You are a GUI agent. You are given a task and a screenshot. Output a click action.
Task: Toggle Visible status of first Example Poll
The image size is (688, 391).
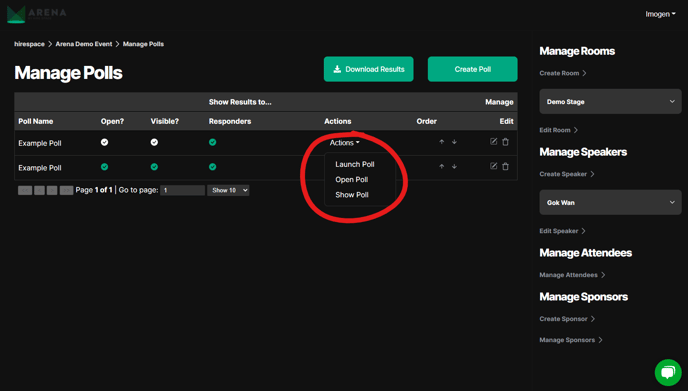(x=154, y=142)
